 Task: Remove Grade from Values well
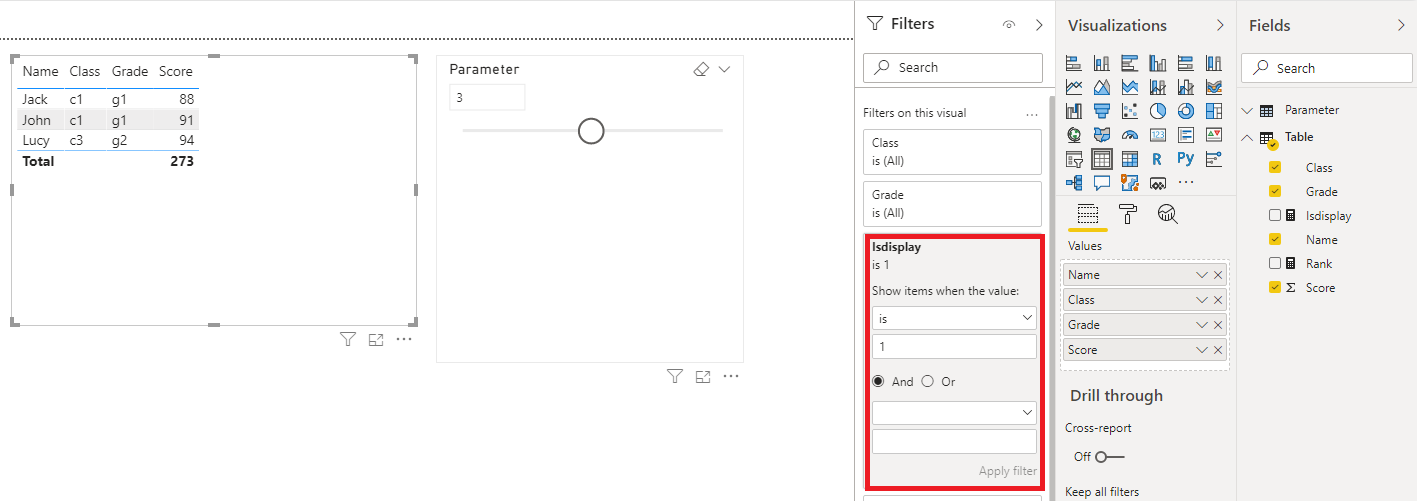(1218, 325)
